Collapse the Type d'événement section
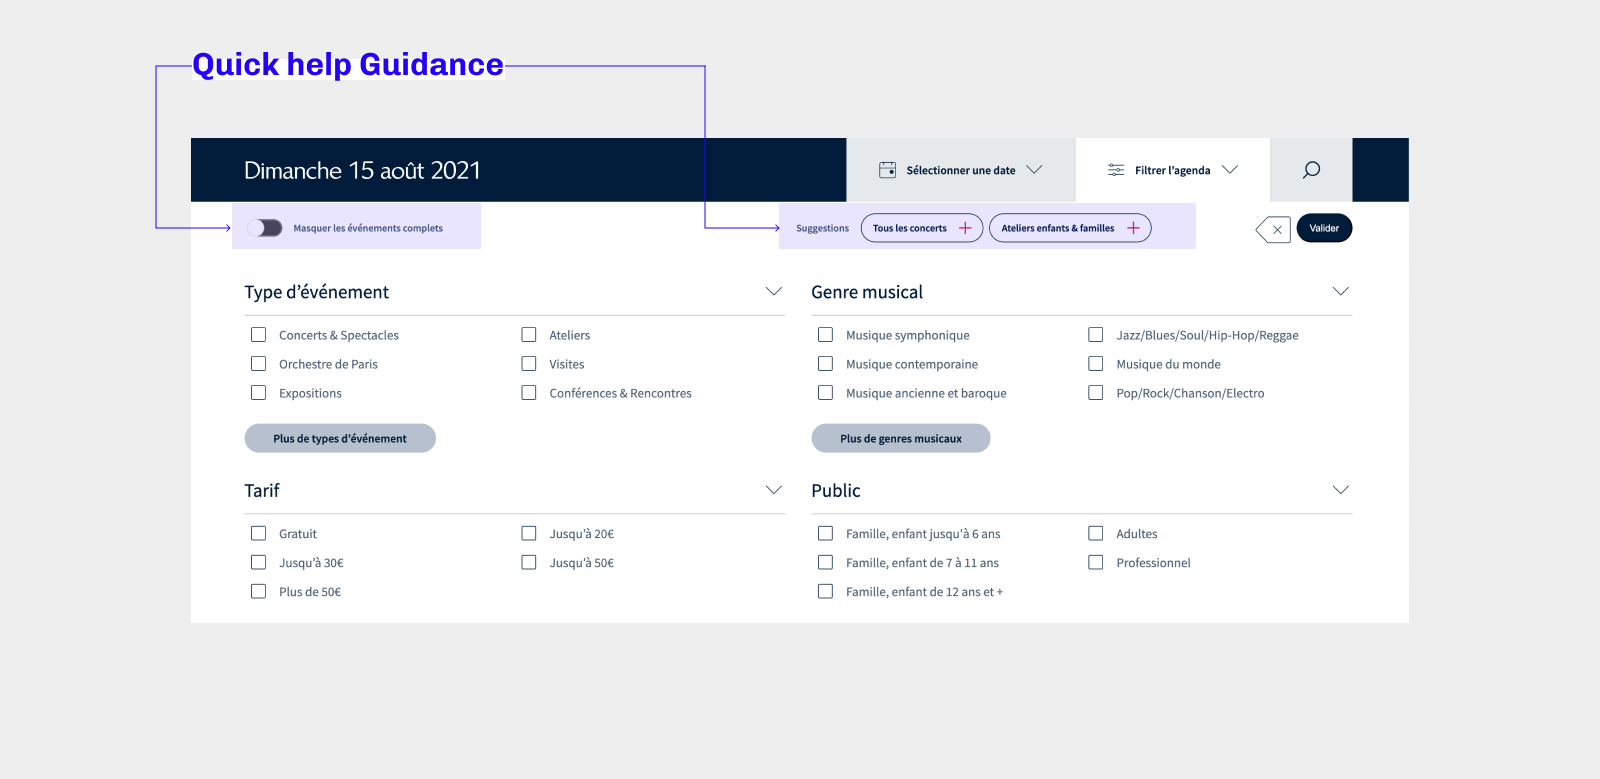Screen dimensions: 1600x779 (x=773, y=291)
